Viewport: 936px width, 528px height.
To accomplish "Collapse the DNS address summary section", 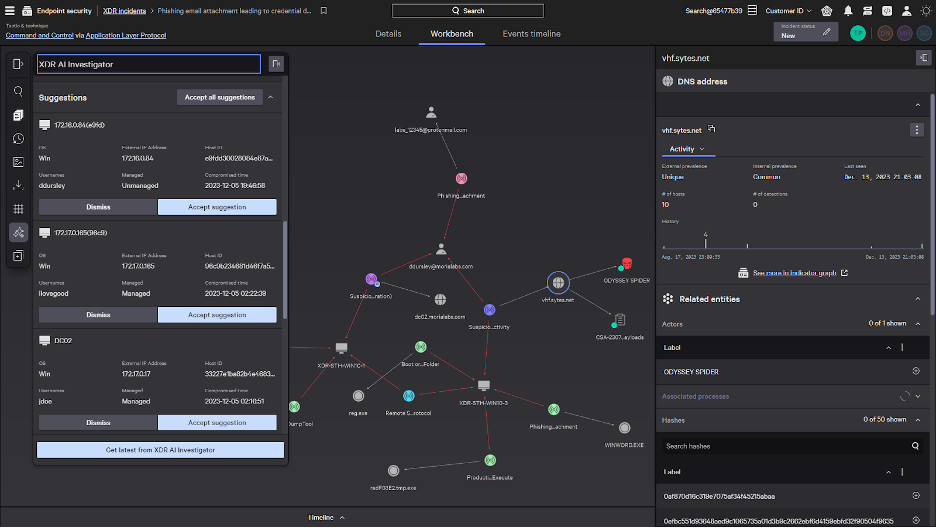I will pos(917,105).
